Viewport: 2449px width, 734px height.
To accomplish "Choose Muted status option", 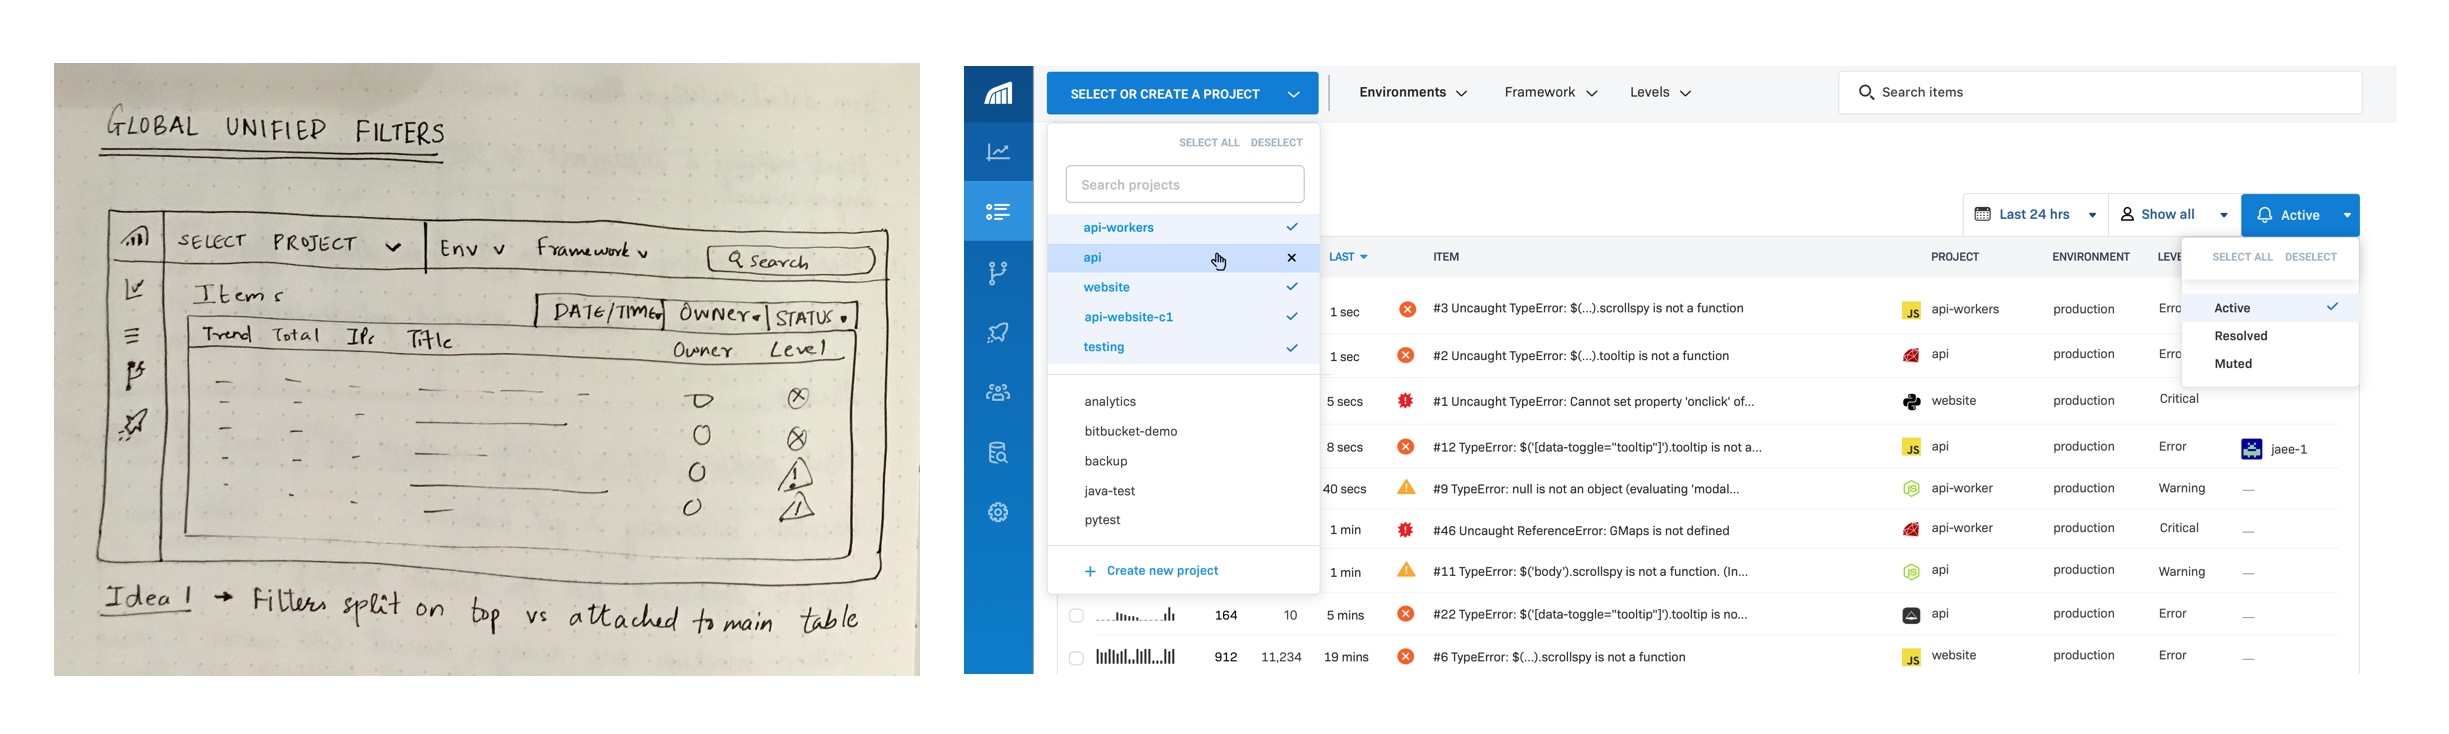I will [x=2233, y=364].
